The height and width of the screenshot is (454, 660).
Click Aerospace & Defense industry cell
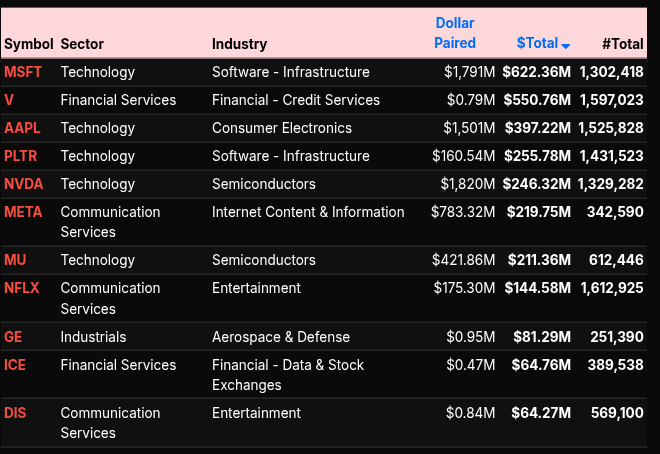[x=281, y=337]
